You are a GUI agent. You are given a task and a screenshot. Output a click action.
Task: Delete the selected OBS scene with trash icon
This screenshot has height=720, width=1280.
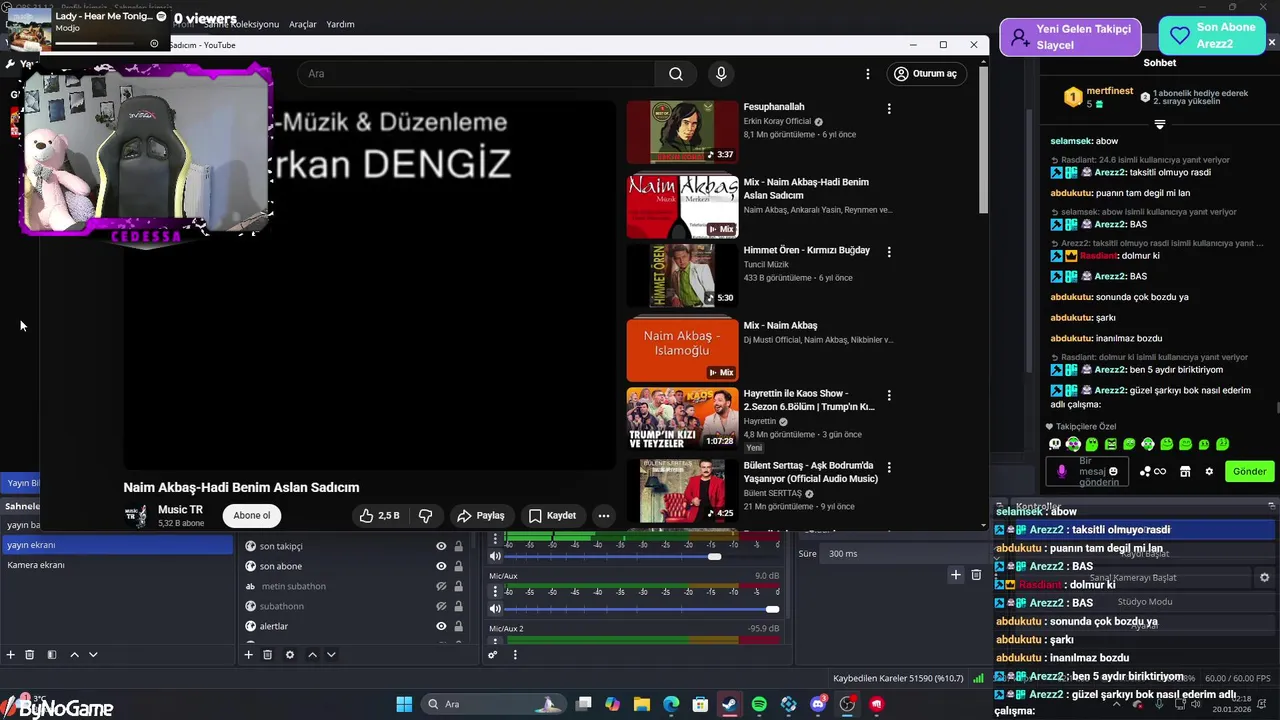pyautogui.click(x=30, y=655)
